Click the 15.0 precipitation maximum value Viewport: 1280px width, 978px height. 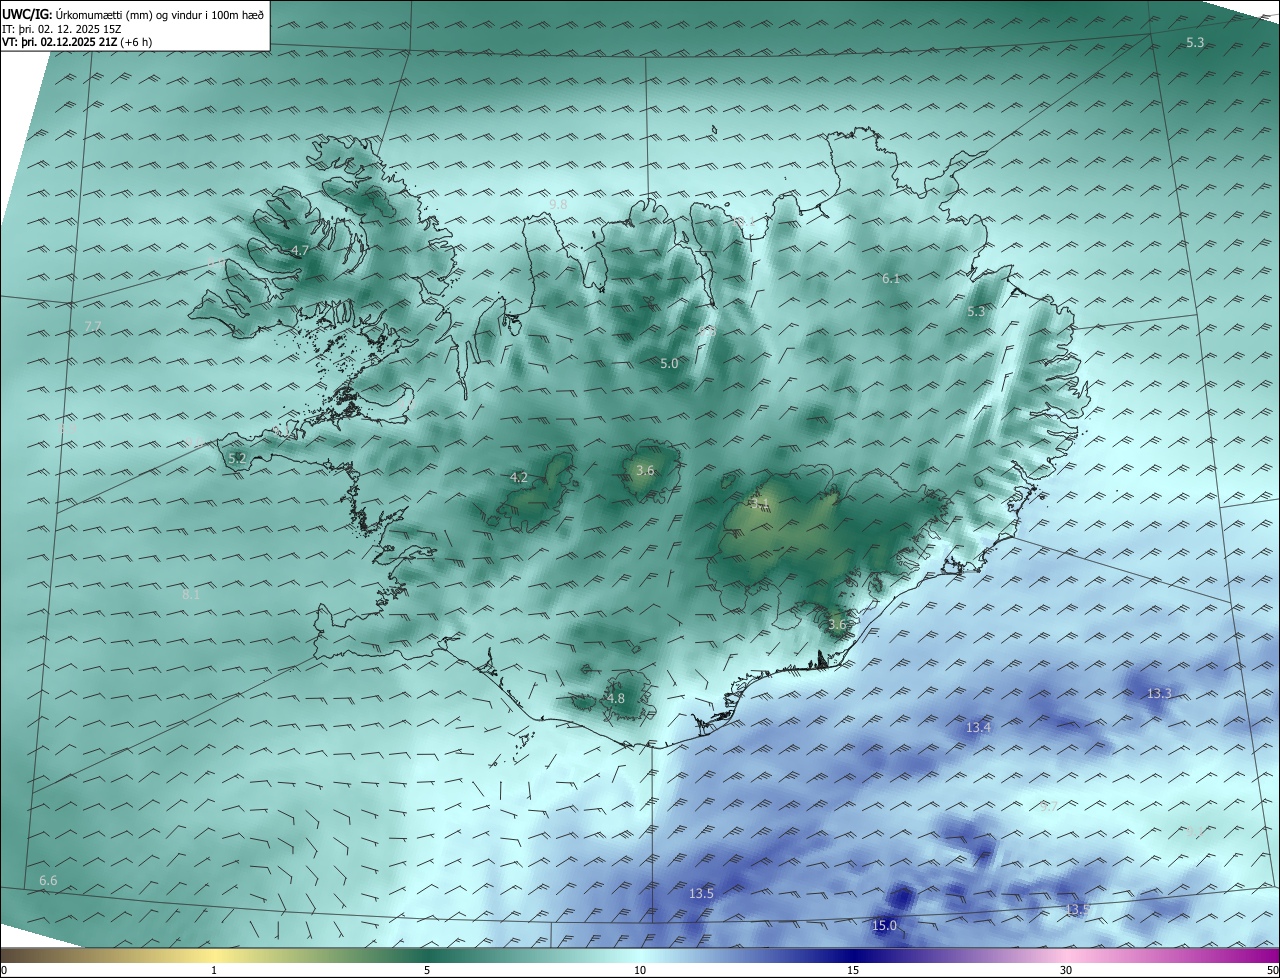point(885,926)
